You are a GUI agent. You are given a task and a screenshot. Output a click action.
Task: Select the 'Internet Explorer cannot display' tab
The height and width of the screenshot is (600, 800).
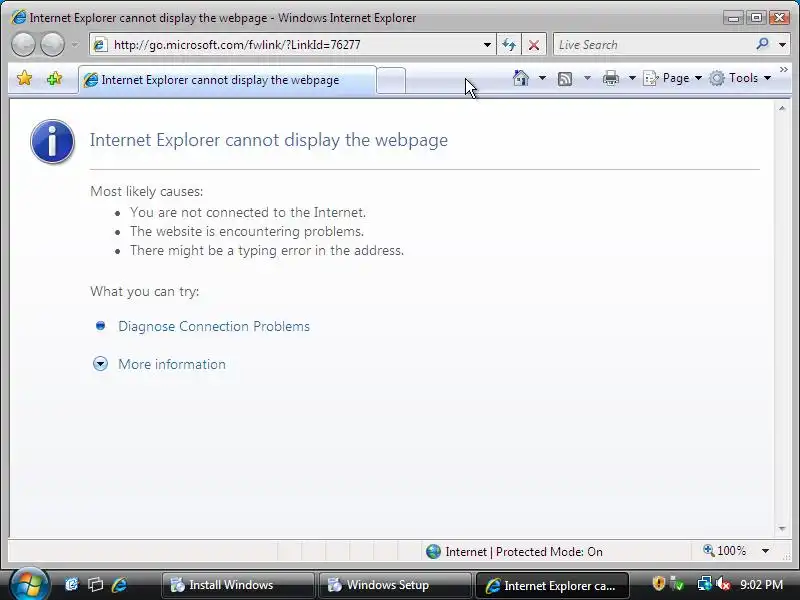pos(227,80)
